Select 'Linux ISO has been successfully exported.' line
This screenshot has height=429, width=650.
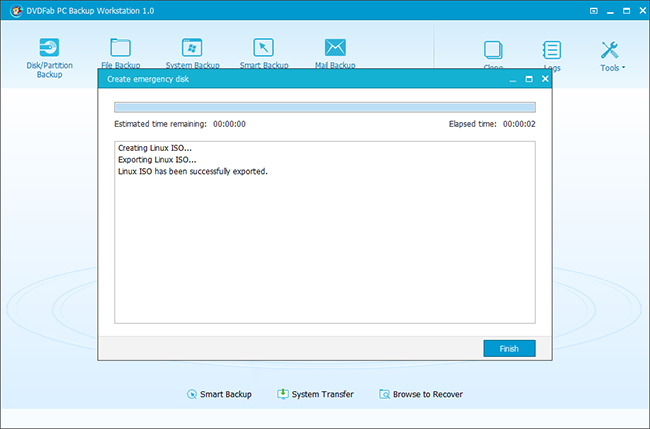pyautogui.click(x=193, y=171)
